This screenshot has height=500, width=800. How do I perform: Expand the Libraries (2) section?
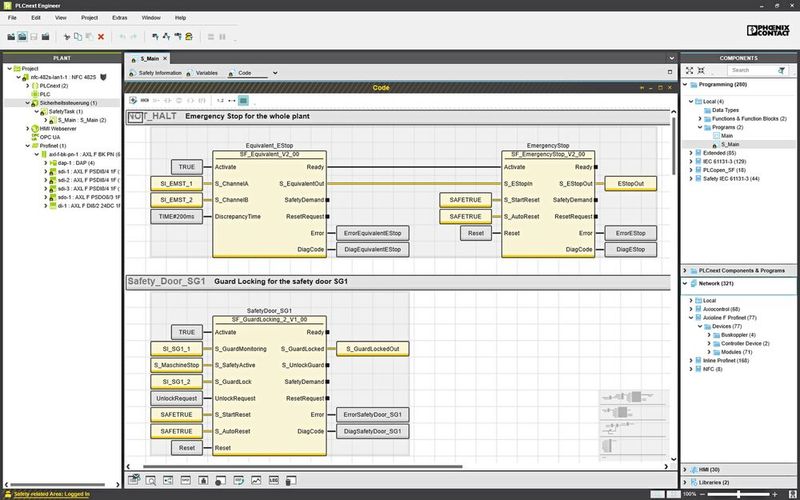pyautogui.click(x=685, y=482)
